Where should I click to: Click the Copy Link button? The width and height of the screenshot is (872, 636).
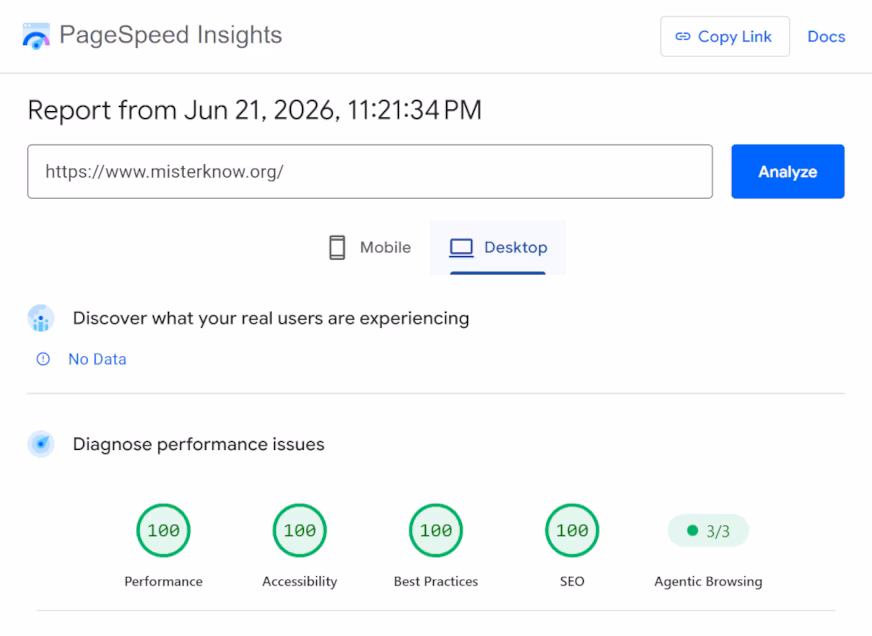(x=725, y=36)
